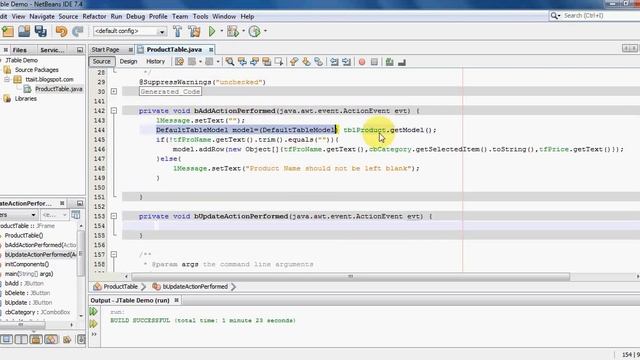640x360 pixels.
Task: Click the Debug Project icon
Action: point(233,31)
